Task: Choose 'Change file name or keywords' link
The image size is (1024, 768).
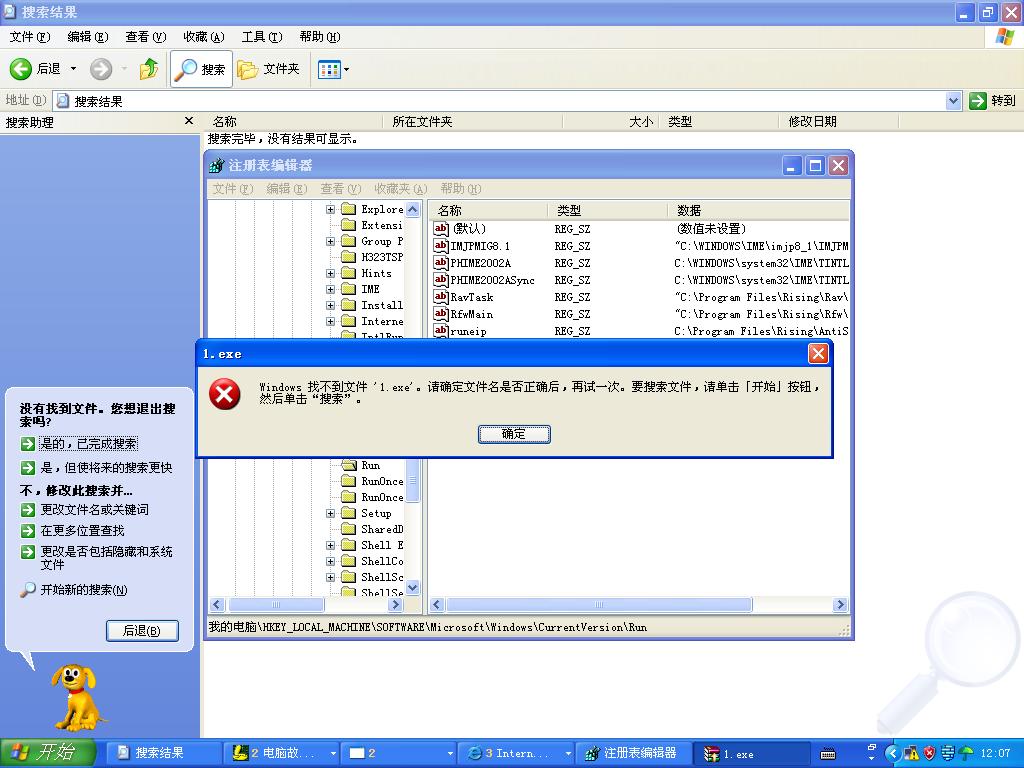Action: (x=94, y=509)
